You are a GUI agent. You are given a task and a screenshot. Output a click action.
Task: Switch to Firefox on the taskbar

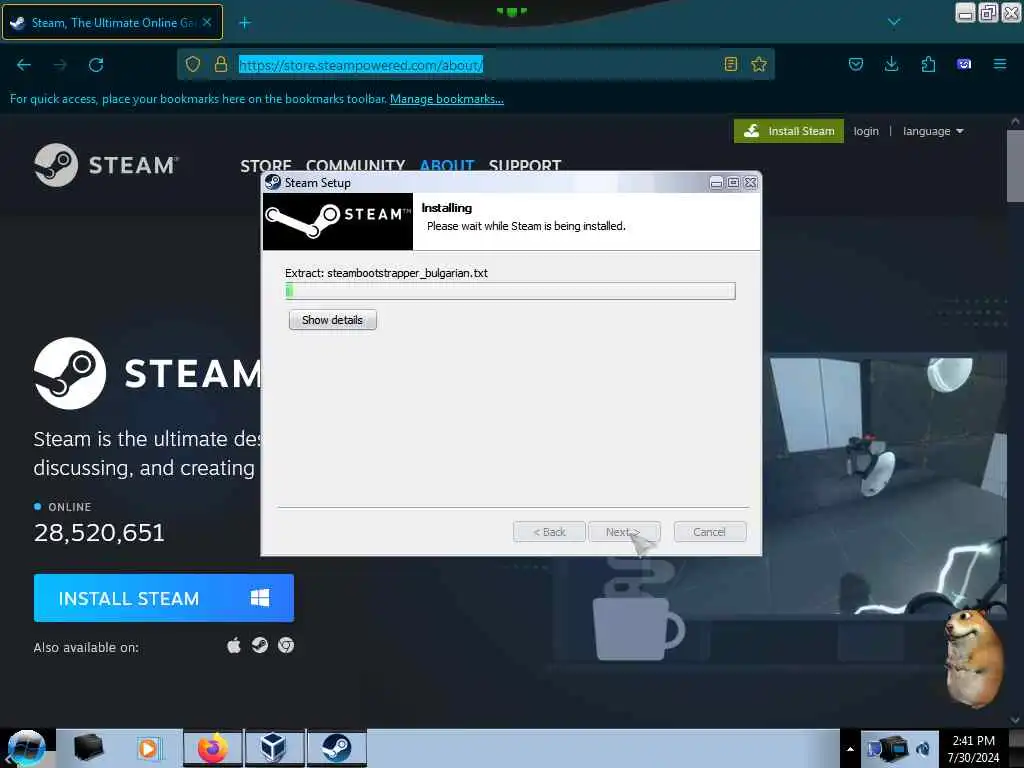213,748
